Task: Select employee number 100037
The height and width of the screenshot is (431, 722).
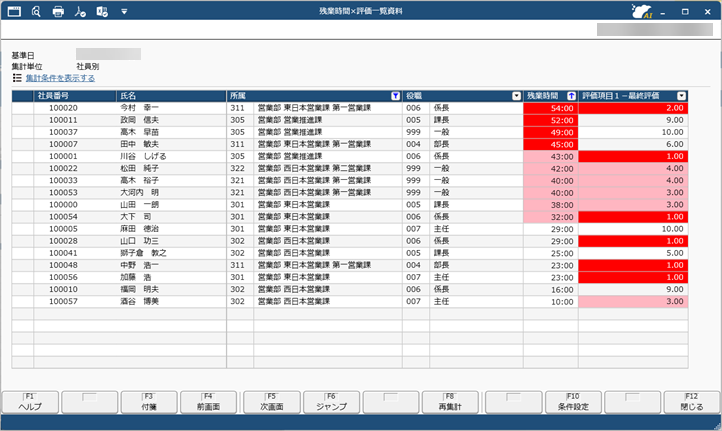Action: click(x=64, y=132)
